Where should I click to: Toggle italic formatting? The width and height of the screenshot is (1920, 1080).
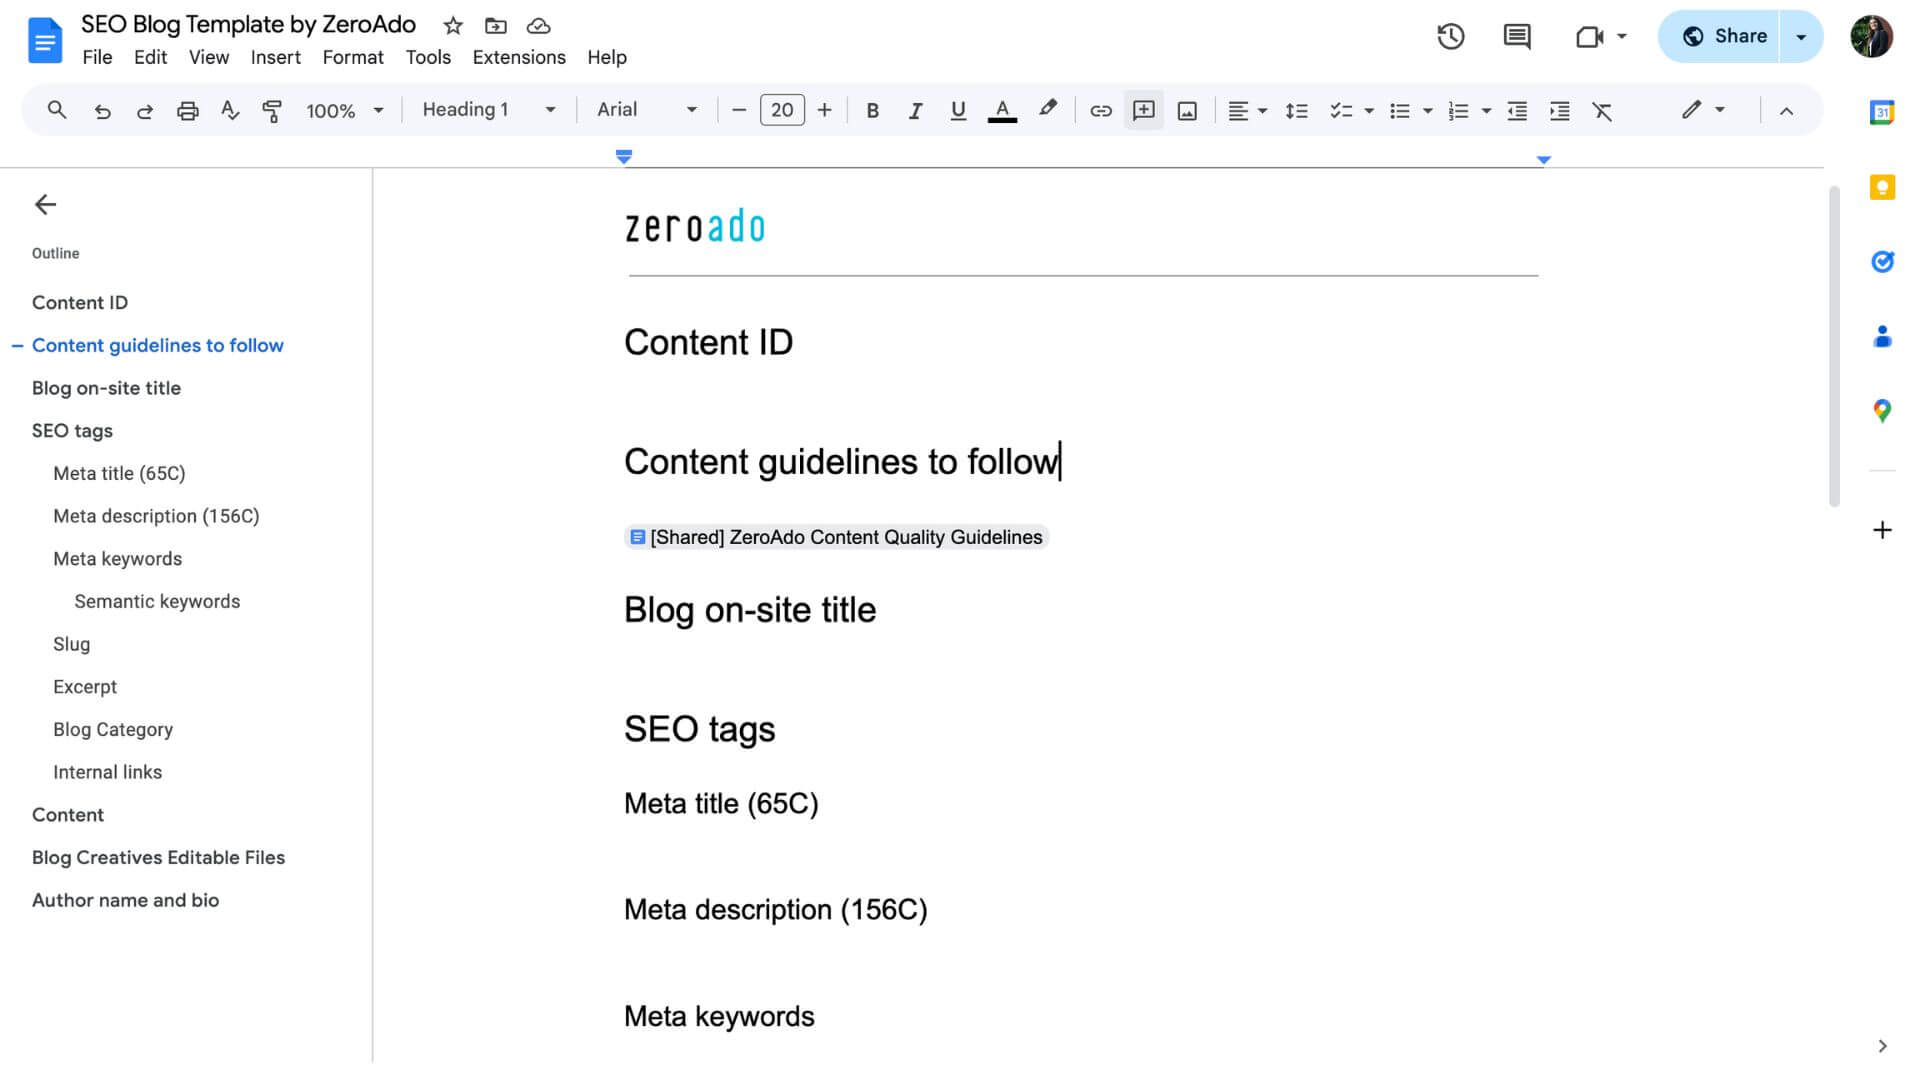[x=915, y=110]
